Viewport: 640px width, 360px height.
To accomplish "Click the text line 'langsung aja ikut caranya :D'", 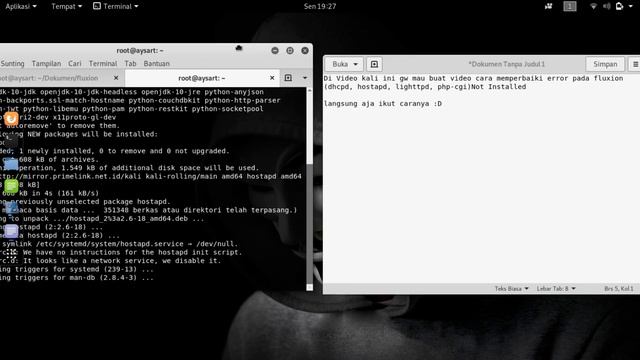I will tap(383, 104).
